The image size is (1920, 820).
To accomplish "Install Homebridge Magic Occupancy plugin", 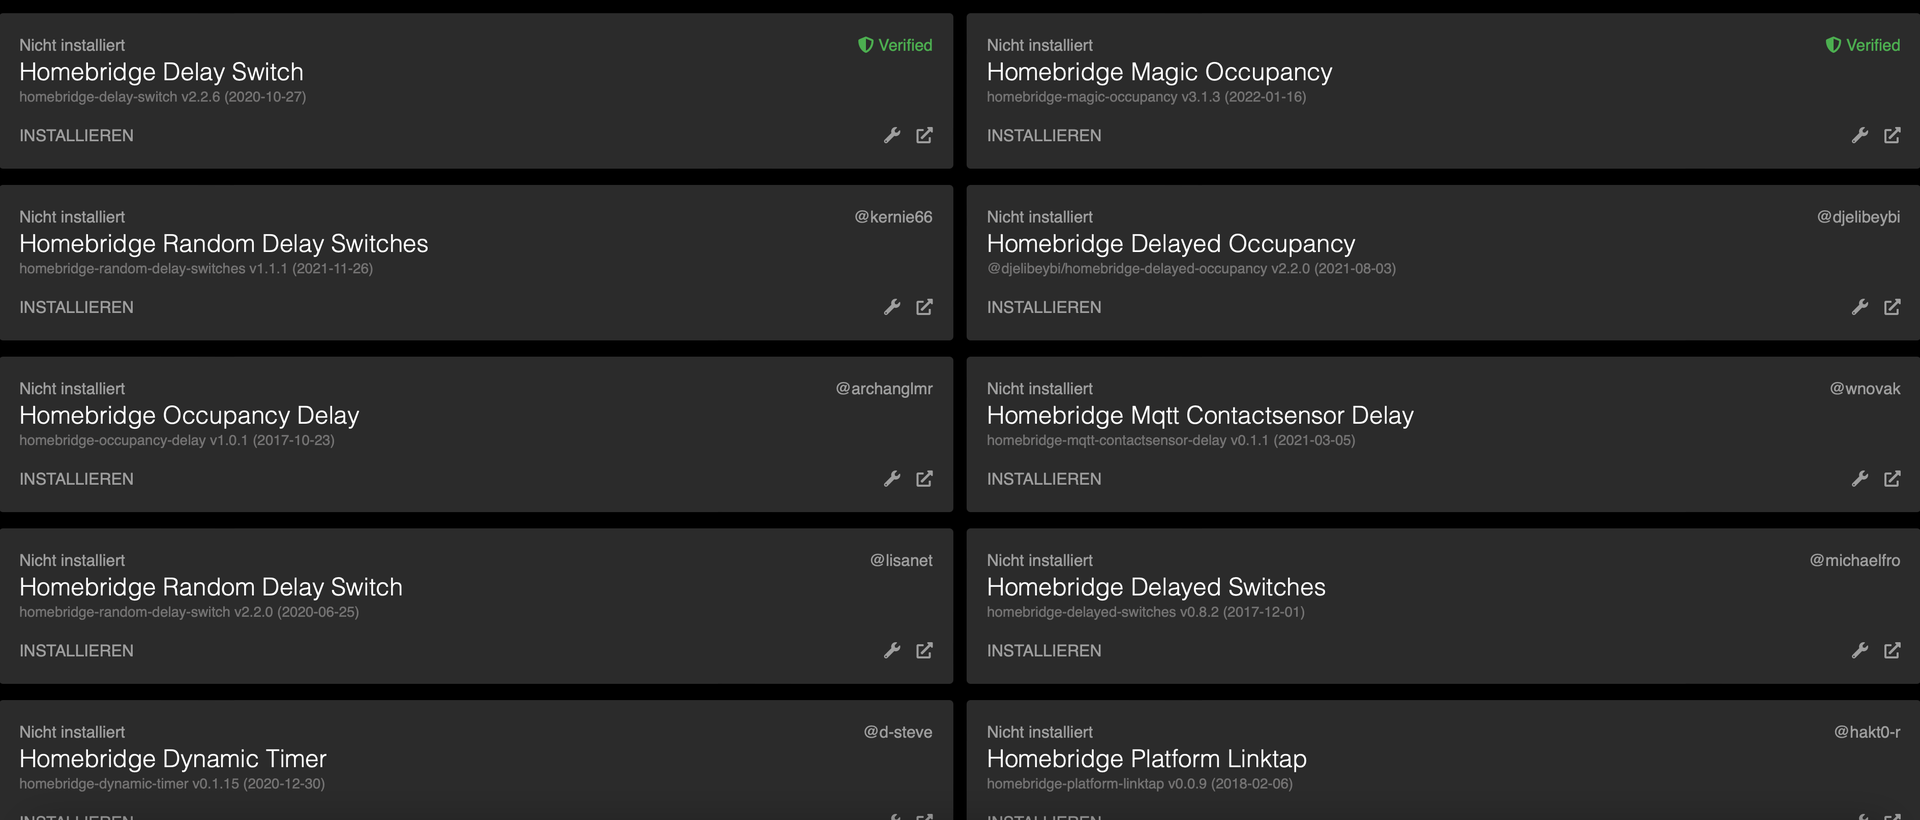I will pyautogui.click(x=1044, y=136).
